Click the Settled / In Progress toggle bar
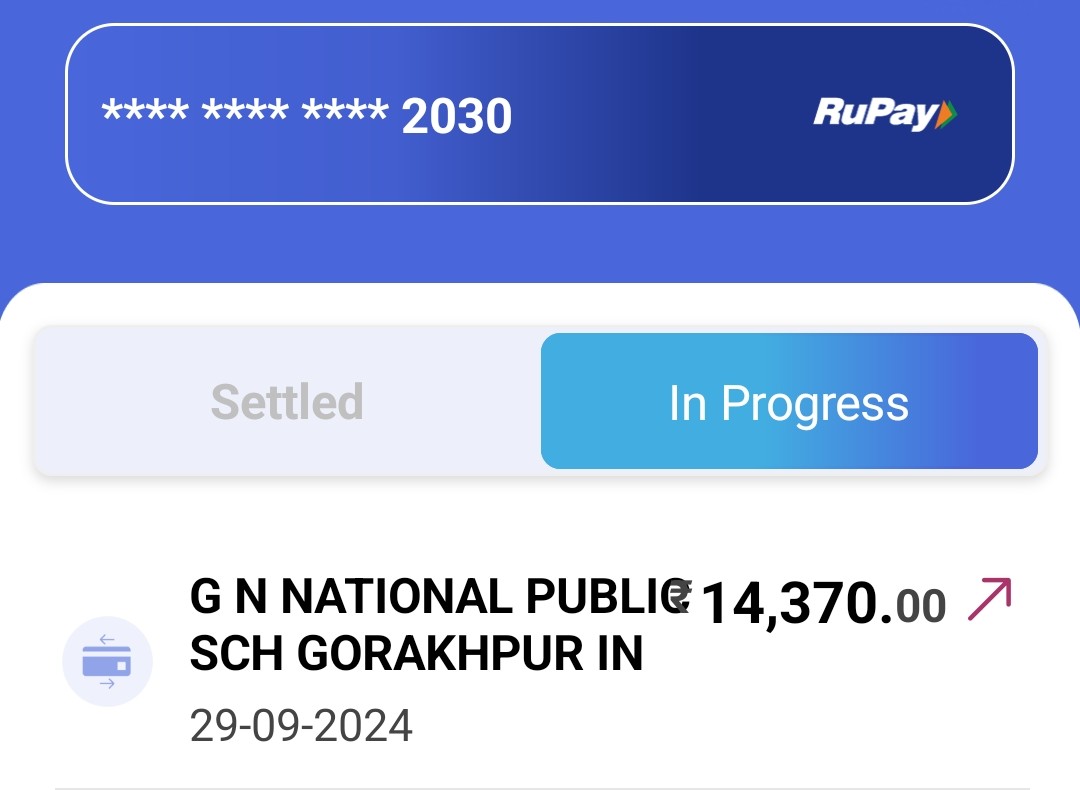 (x=540, y=401)
